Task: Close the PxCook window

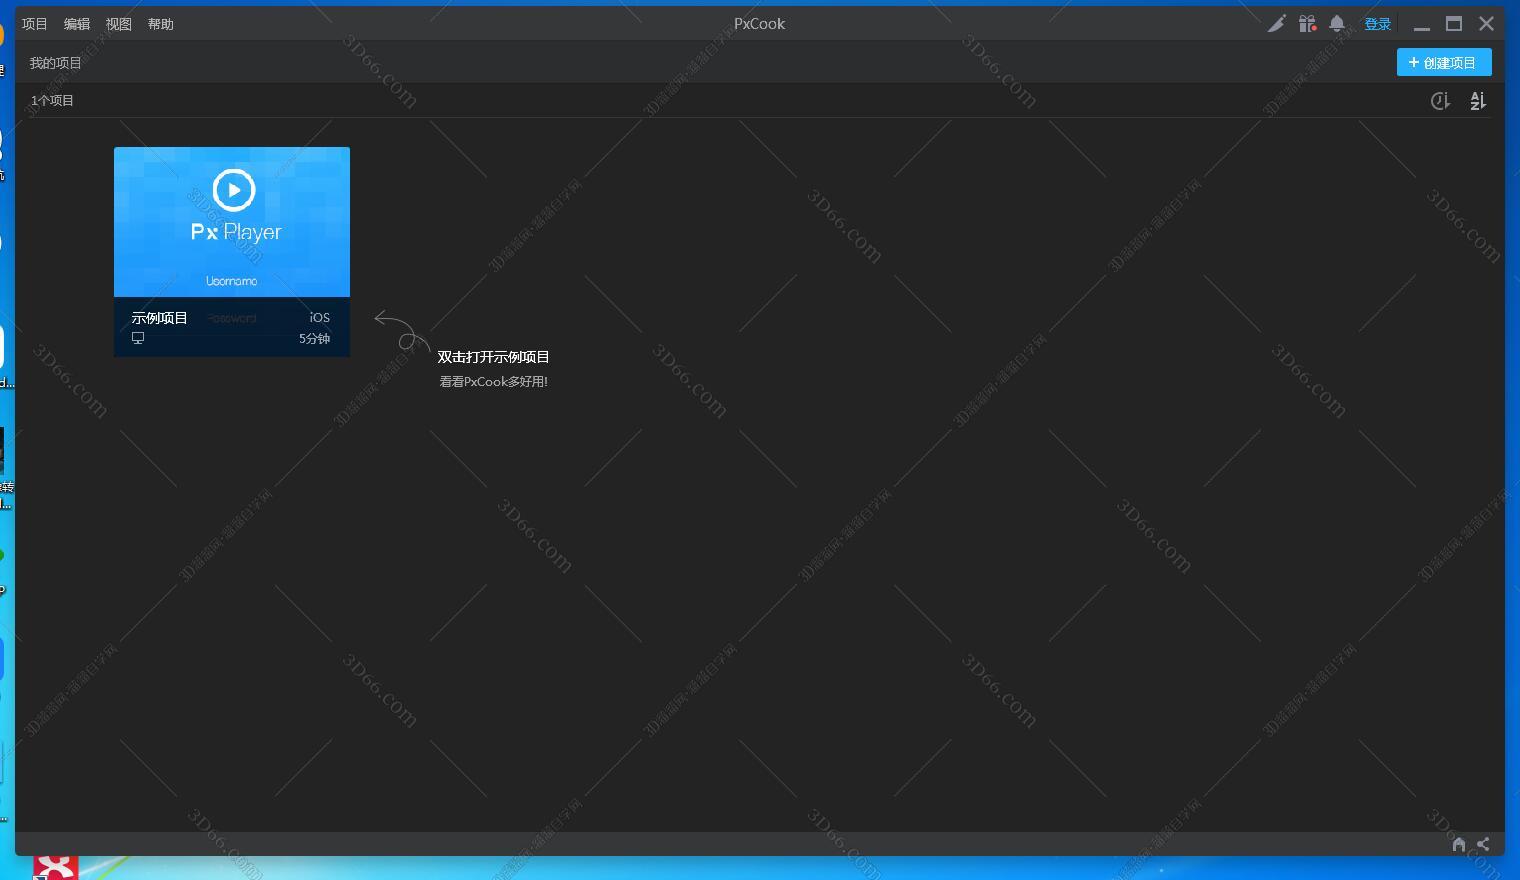Action: [x=1486, y=24]
